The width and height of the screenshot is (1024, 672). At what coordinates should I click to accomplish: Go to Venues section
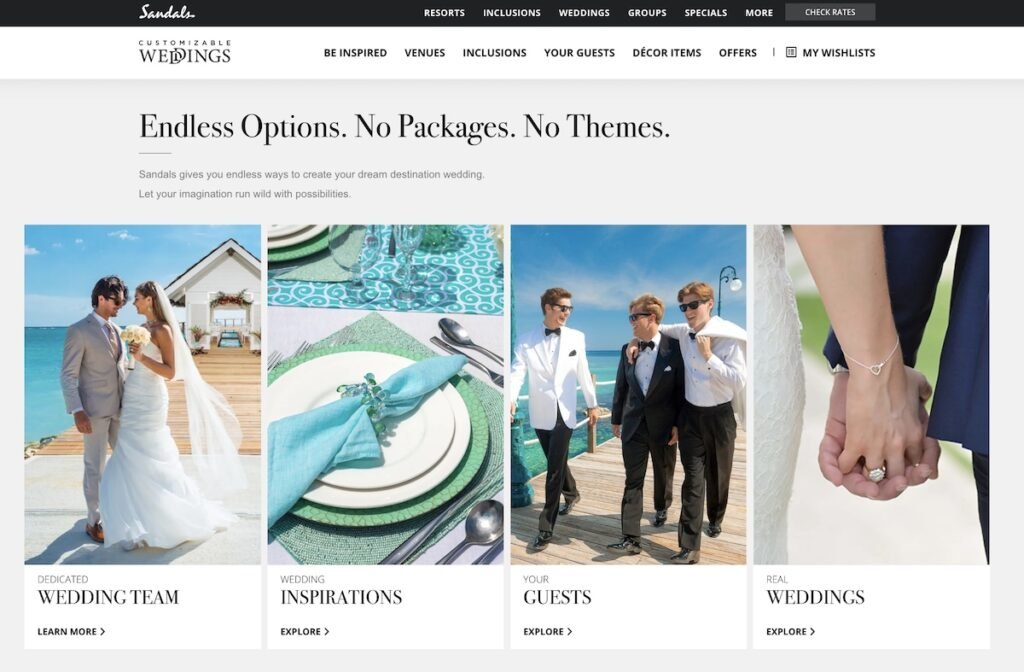(424, 53)
